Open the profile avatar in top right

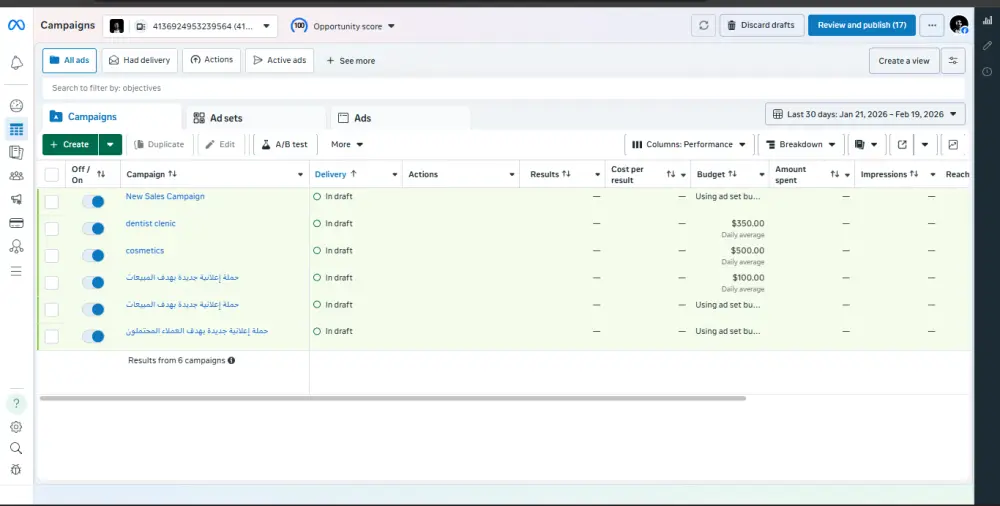[x=959, y=25]
